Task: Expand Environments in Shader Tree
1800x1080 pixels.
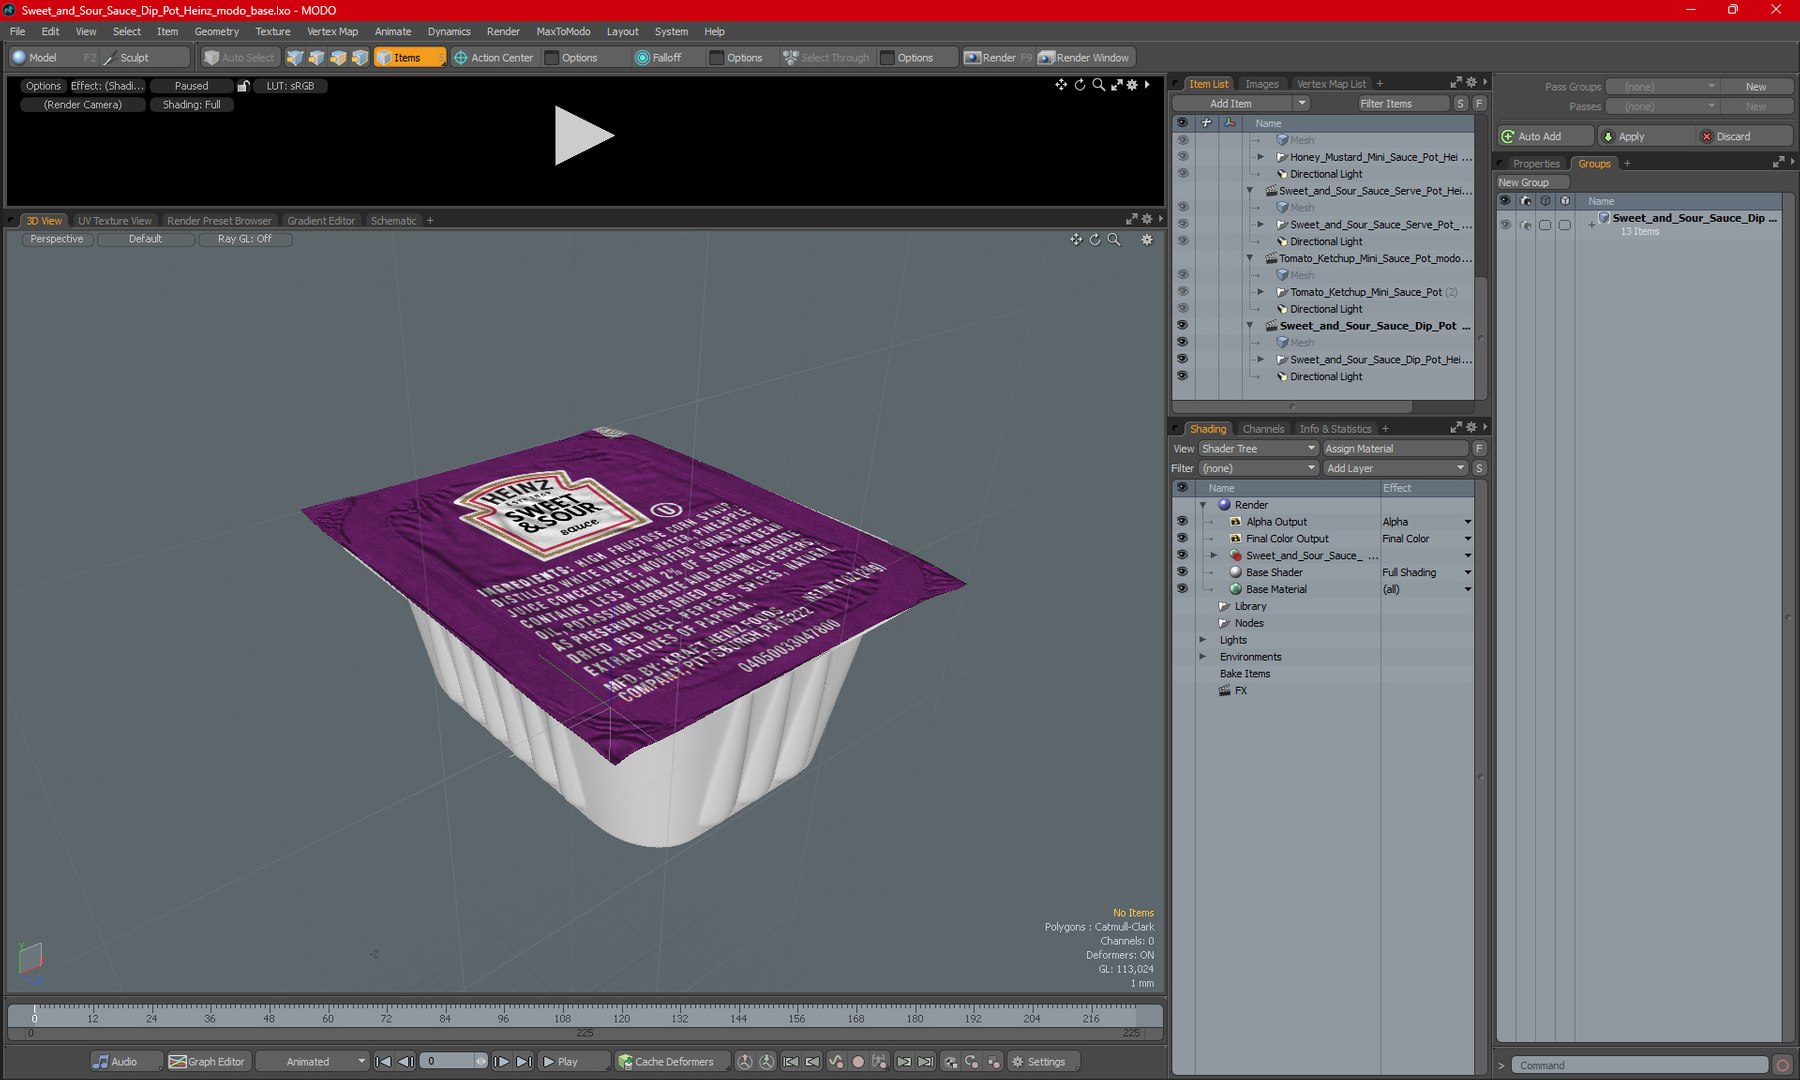Action: [1203, 657]
